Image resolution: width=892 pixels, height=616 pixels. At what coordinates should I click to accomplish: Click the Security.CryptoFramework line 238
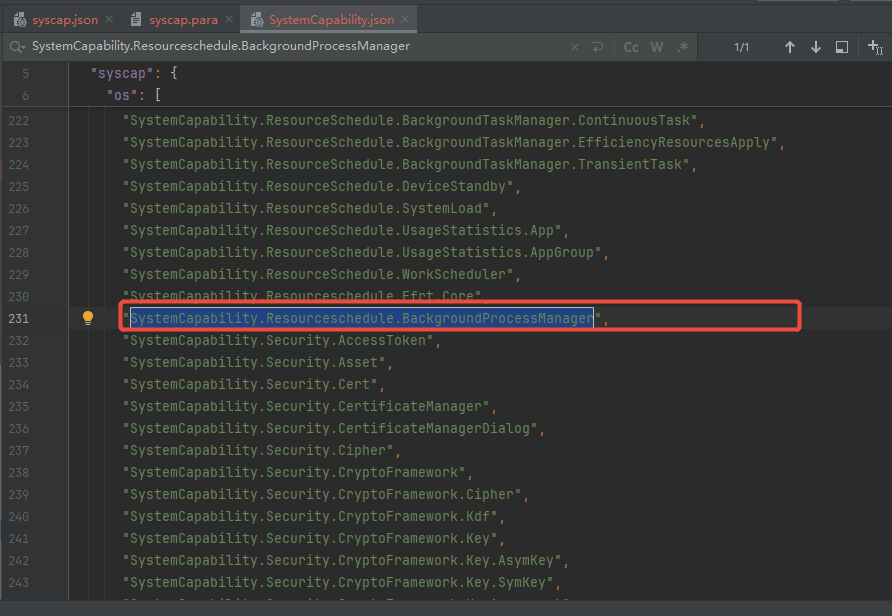pos(298,473)
